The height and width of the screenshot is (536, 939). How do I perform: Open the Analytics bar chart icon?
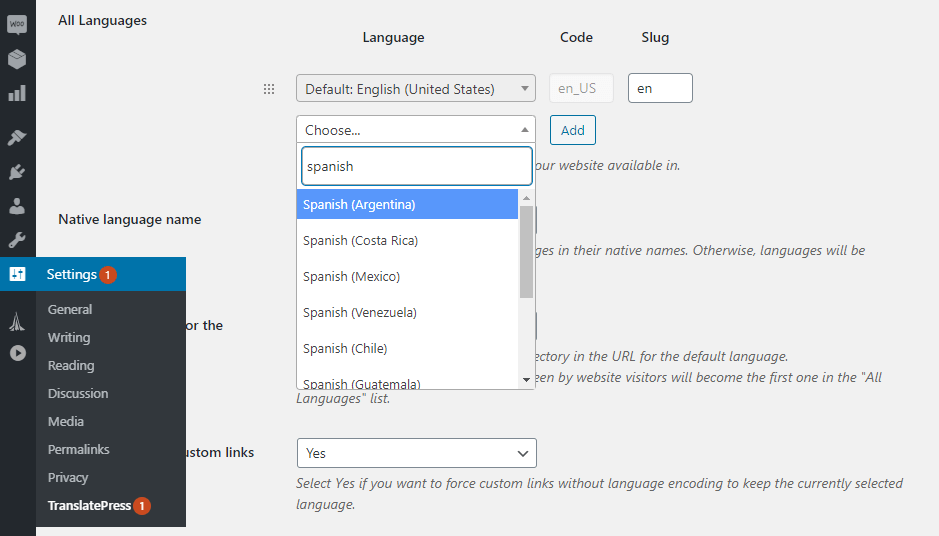point(17,93)
